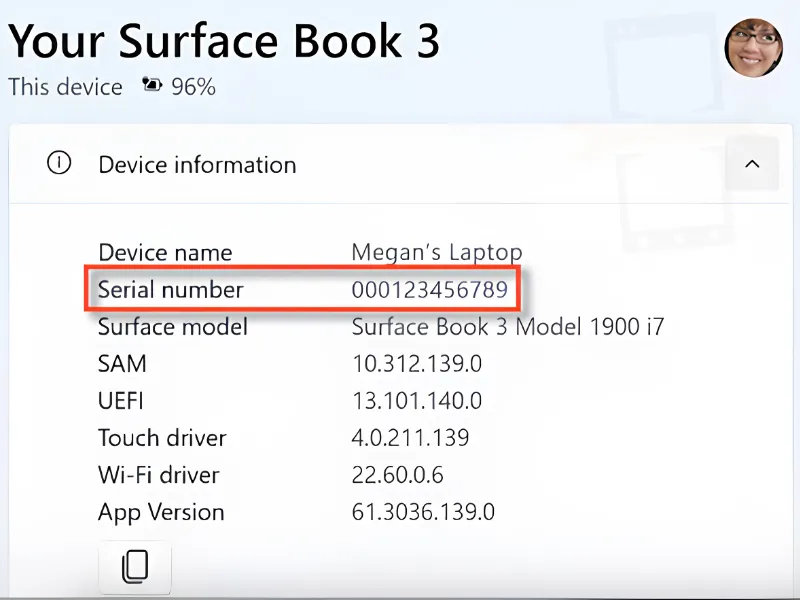Click 'Surface Book 3 Model 1900 i7' value
800x600 pixels.
click(x=508, y=327)
